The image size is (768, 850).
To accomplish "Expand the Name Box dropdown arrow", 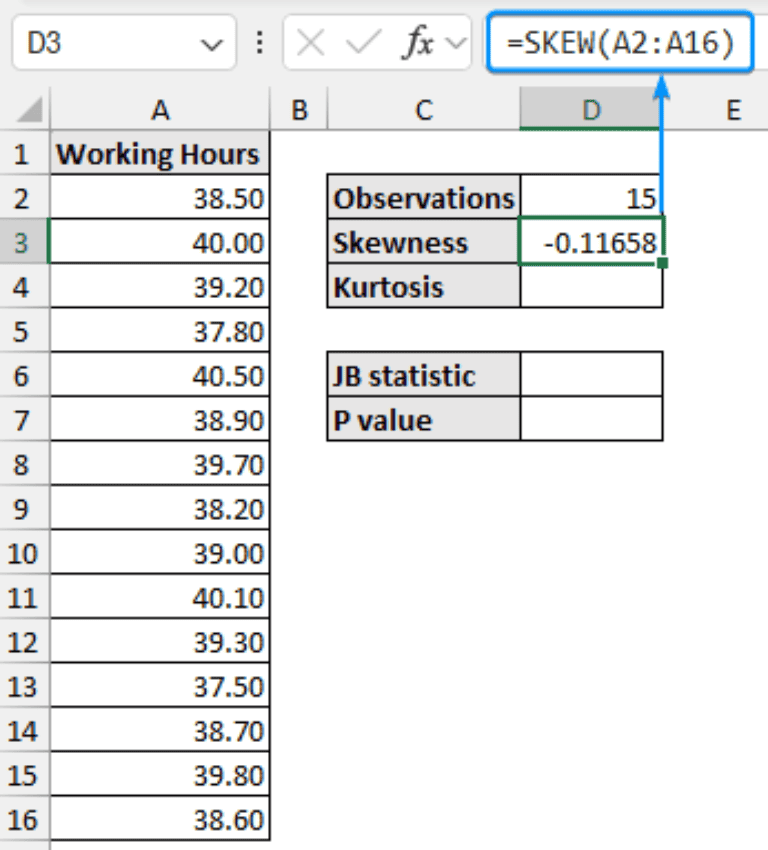I will 211,44.
